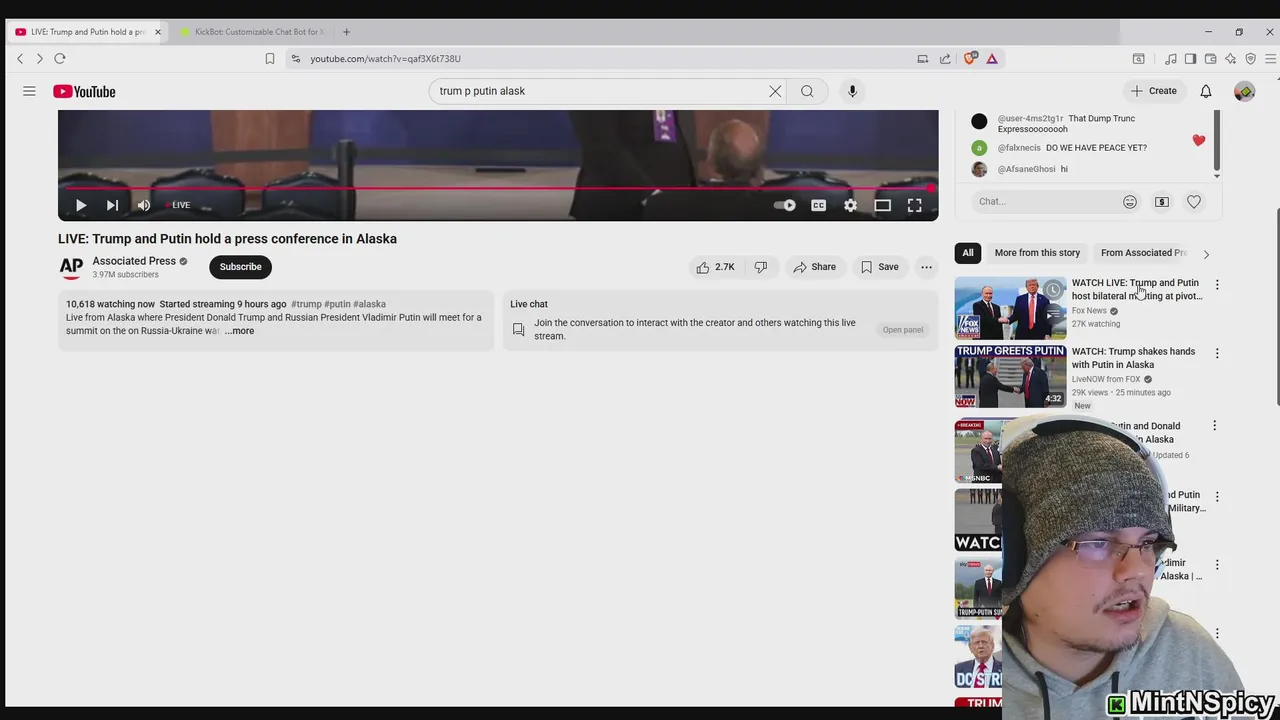Bookmark this page
The width and height of the screenshot is (1280, 720).
coord(270,59)
